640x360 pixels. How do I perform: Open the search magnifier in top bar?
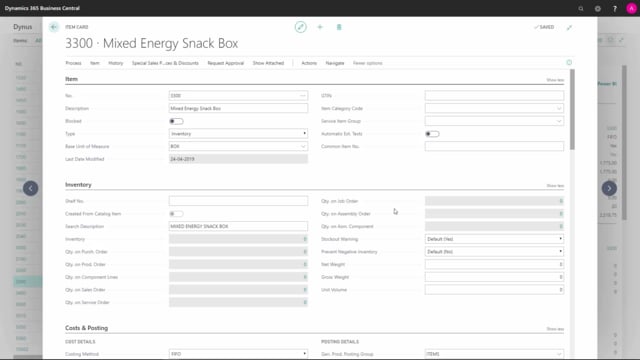[581, 8]
